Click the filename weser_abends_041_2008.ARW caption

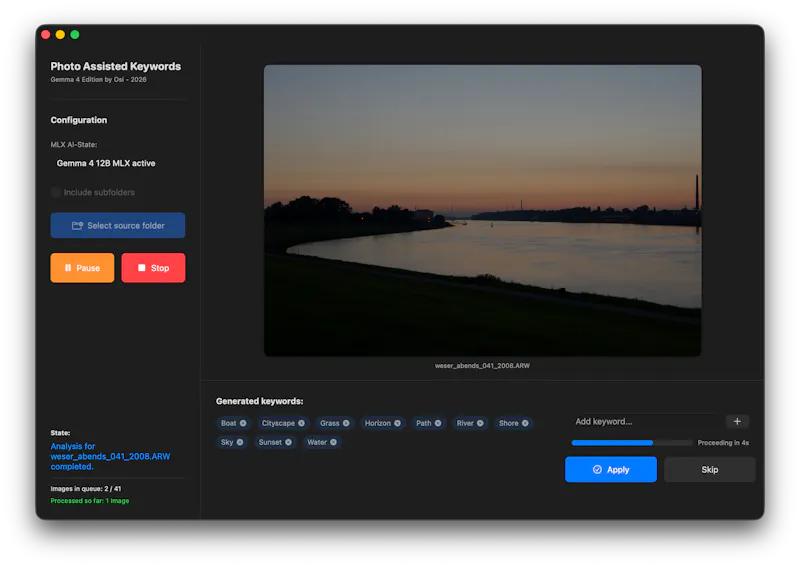pyautogui.click(x=482, y=365)
